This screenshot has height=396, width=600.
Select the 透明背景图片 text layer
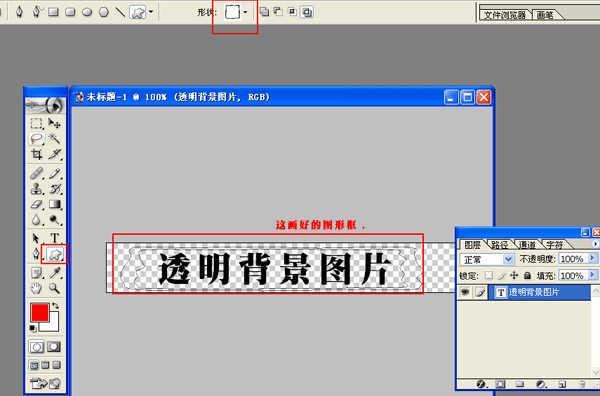point(540,292)
